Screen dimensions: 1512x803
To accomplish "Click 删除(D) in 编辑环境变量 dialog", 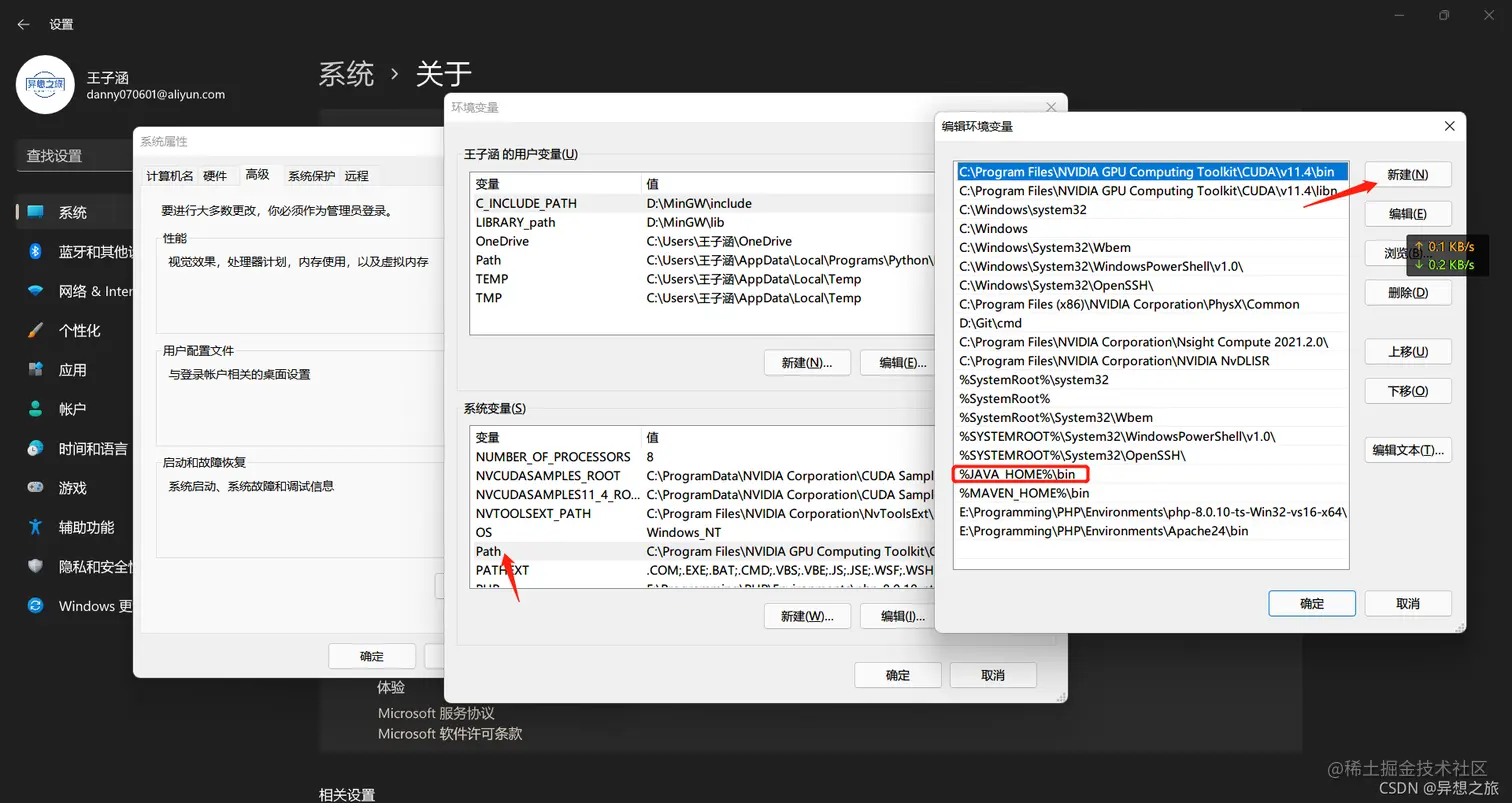I will (1408, 292).
